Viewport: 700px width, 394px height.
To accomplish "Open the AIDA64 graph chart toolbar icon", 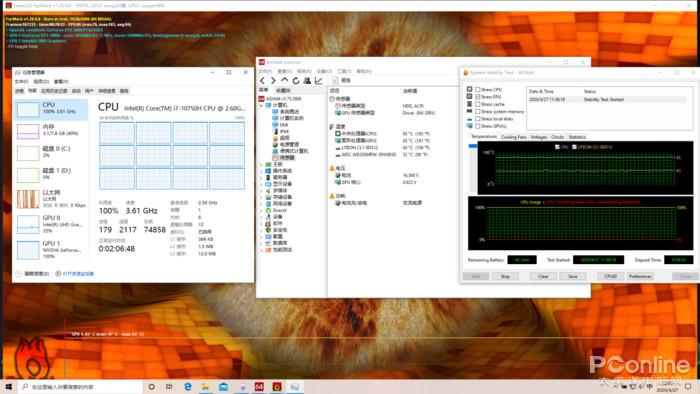I will tap(318, 81).
